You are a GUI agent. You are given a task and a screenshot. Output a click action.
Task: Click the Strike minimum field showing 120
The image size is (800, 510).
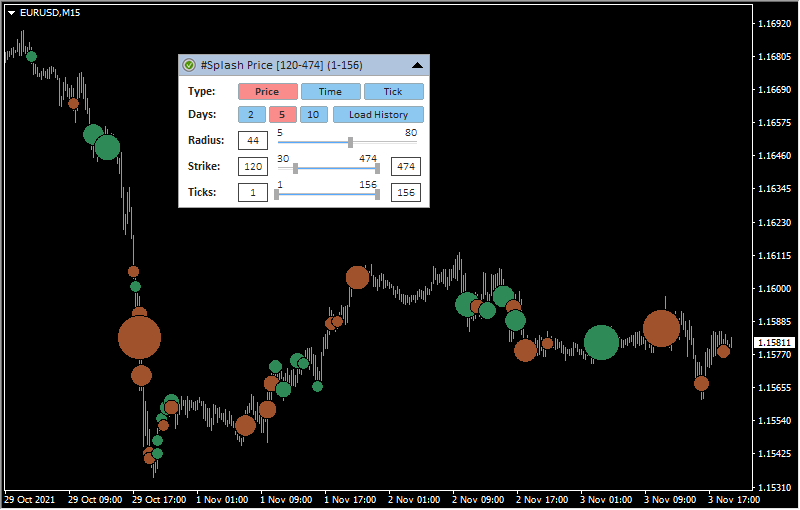tap(253, 167)
